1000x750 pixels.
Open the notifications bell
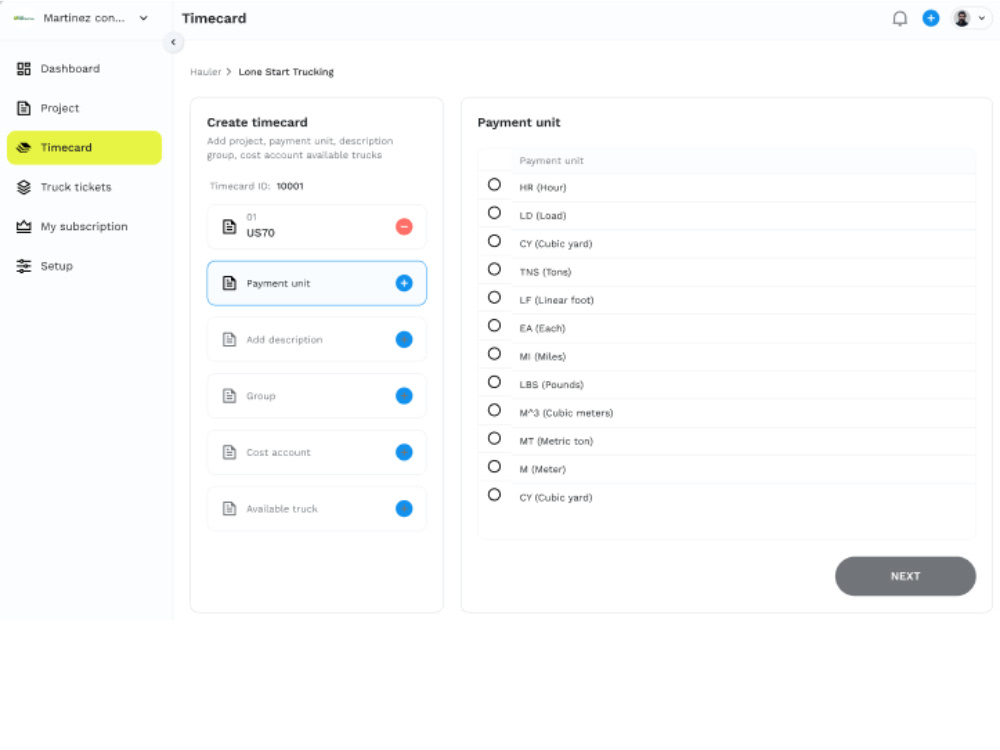(899, 18)
